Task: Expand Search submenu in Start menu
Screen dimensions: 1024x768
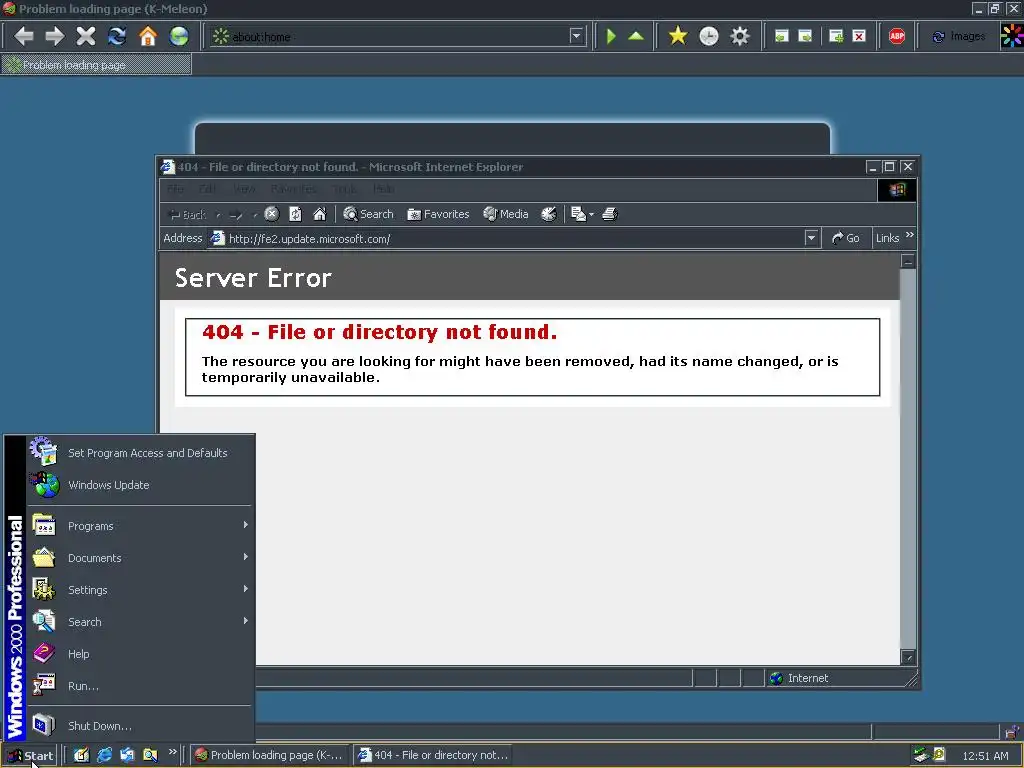Action: point(139,622)
